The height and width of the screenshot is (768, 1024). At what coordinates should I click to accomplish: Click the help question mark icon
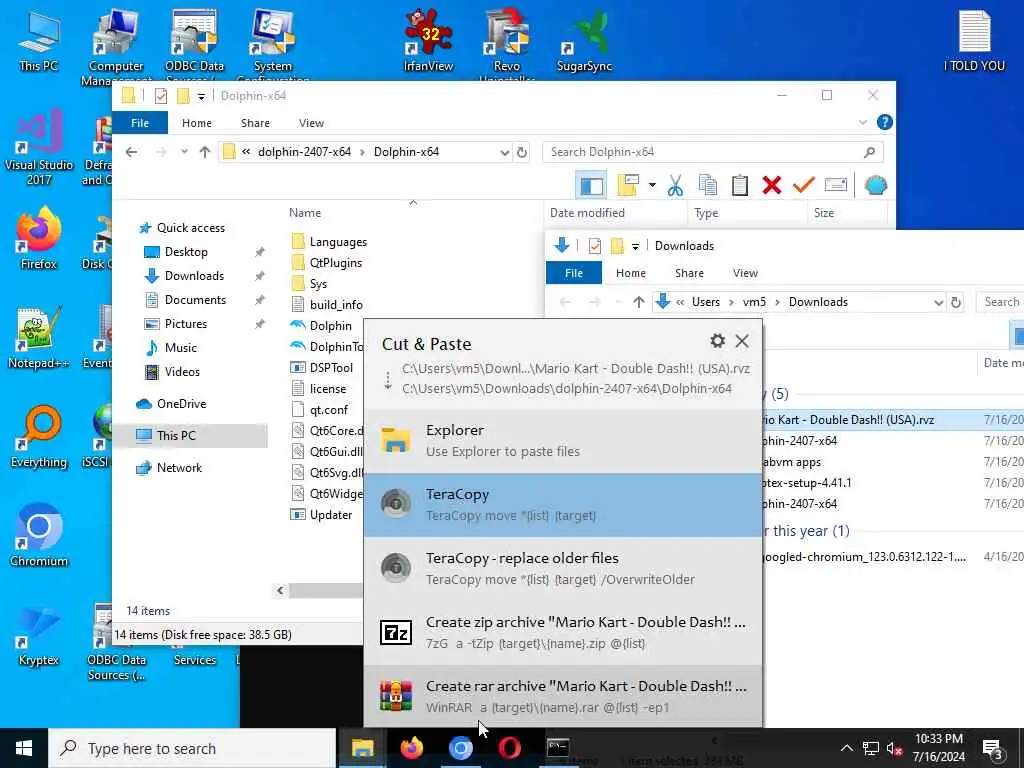(x=884, y=122)
